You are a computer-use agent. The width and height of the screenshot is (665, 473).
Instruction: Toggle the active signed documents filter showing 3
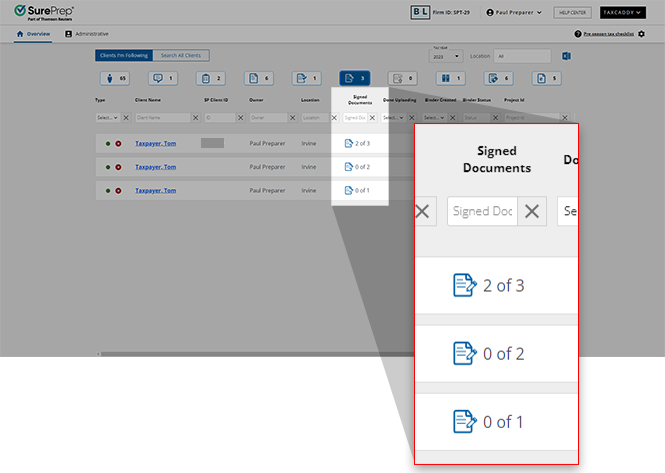(355, 78)
